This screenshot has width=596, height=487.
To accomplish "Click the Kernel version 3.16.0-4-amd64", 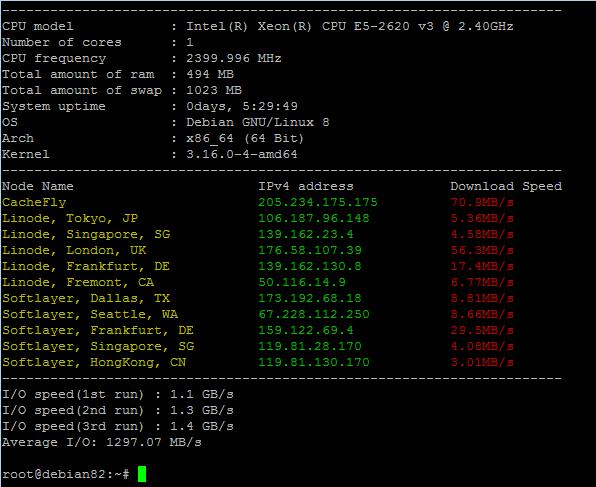I will pyautogui.click(x=242, y=154).
